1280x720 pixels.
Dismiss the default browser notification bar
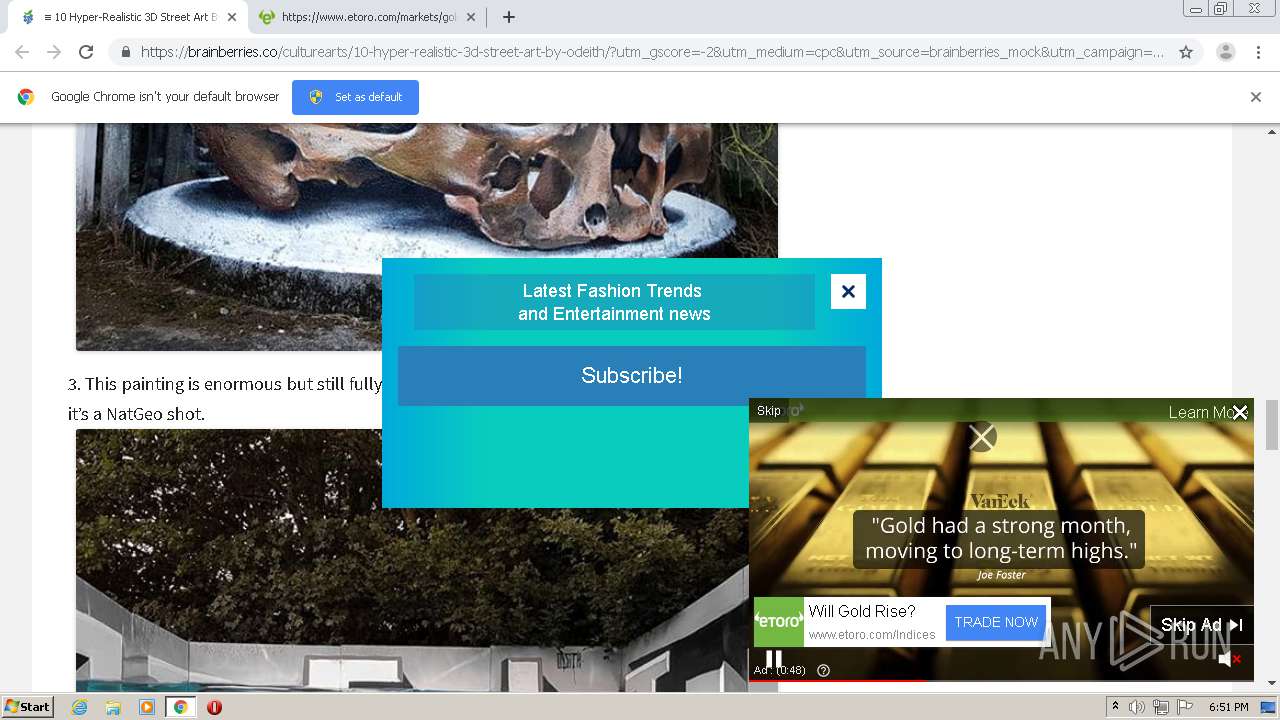click(1256, 97)
